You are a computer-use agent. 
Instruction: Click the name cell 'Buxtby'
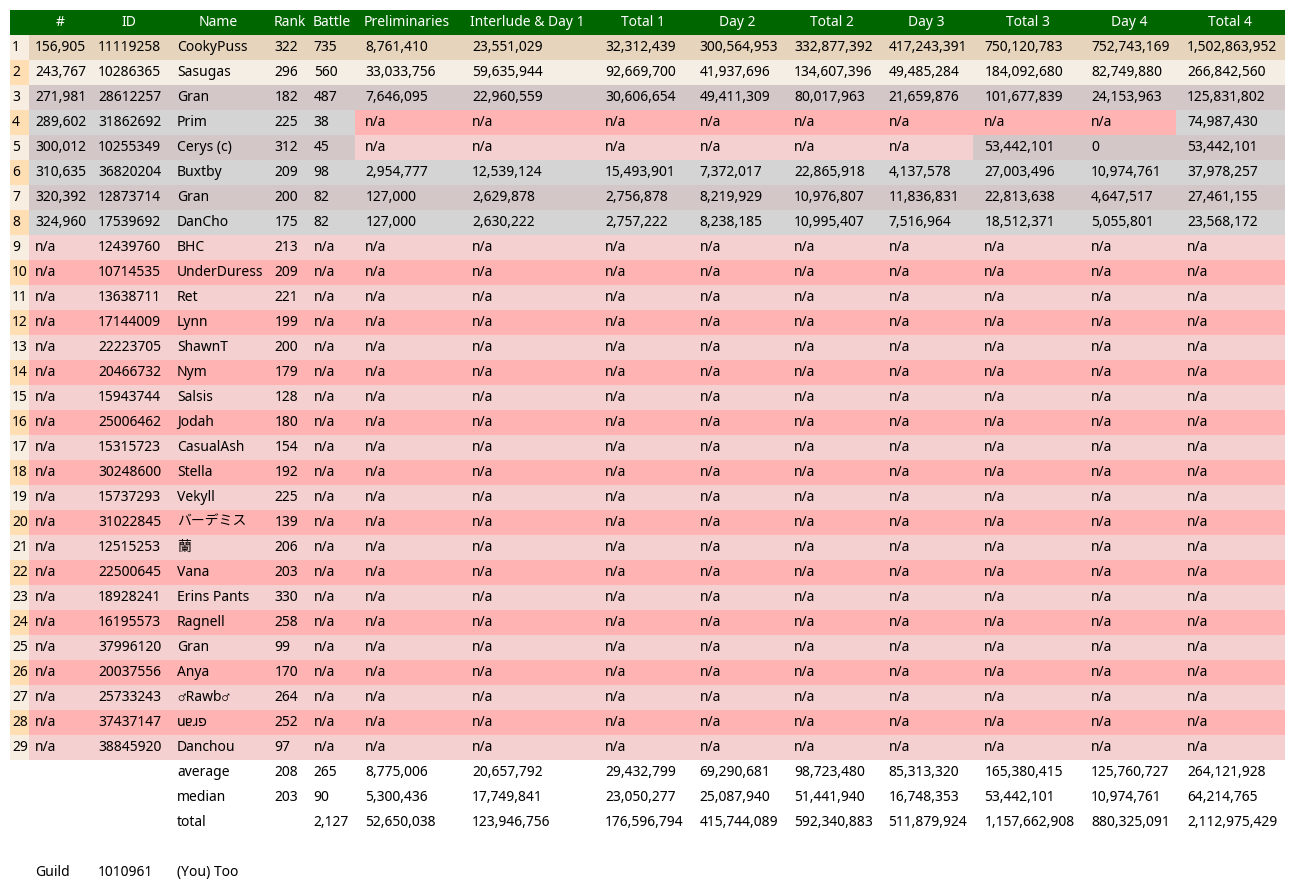pyautogui.click(x=199, y=171)
